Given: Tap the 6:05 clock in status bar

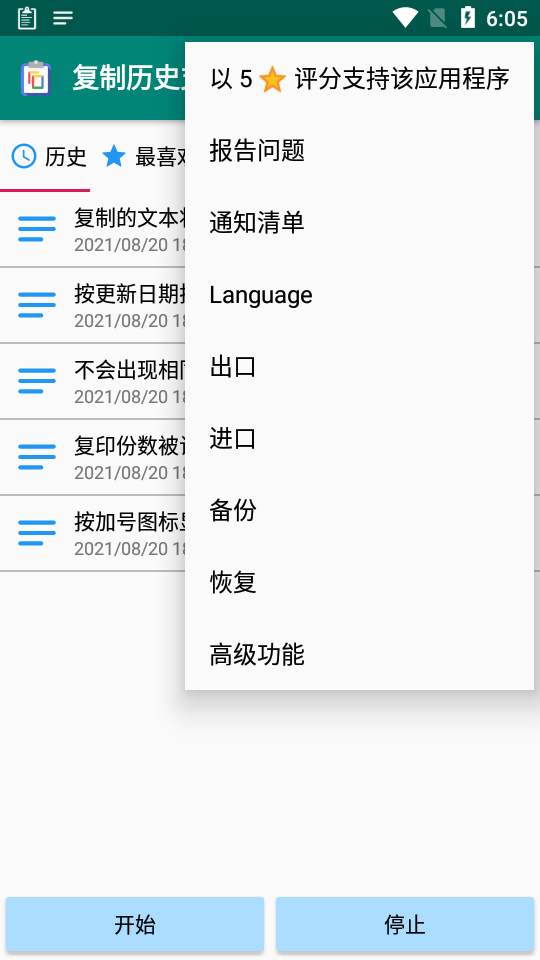Looking at the screenshot, I should point(507,18).
